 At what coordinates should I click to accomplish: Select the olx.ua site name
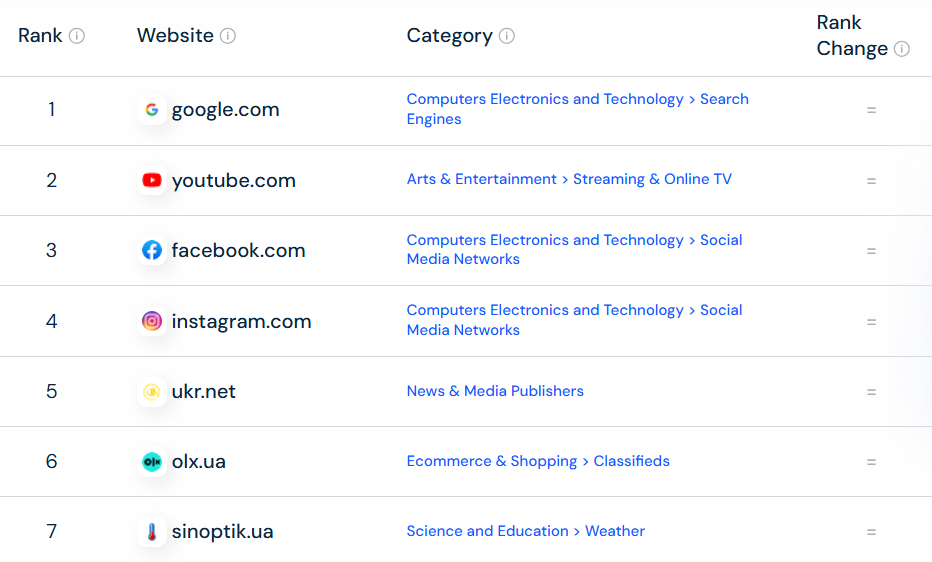(x=199, y=462)
